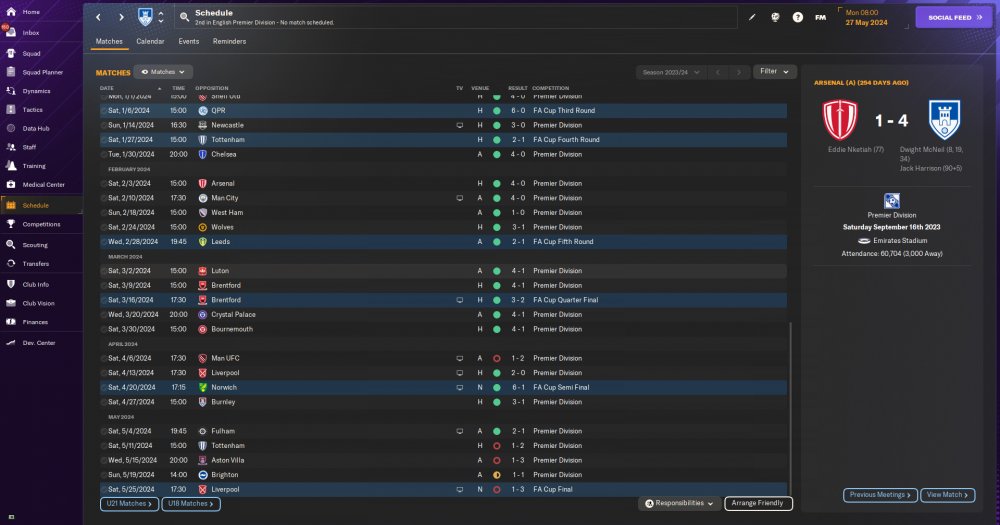The height and width of the screenshot is (525, 1000).
Task: Open the Club Info shield icon
Action: click(x=11, y=285)
